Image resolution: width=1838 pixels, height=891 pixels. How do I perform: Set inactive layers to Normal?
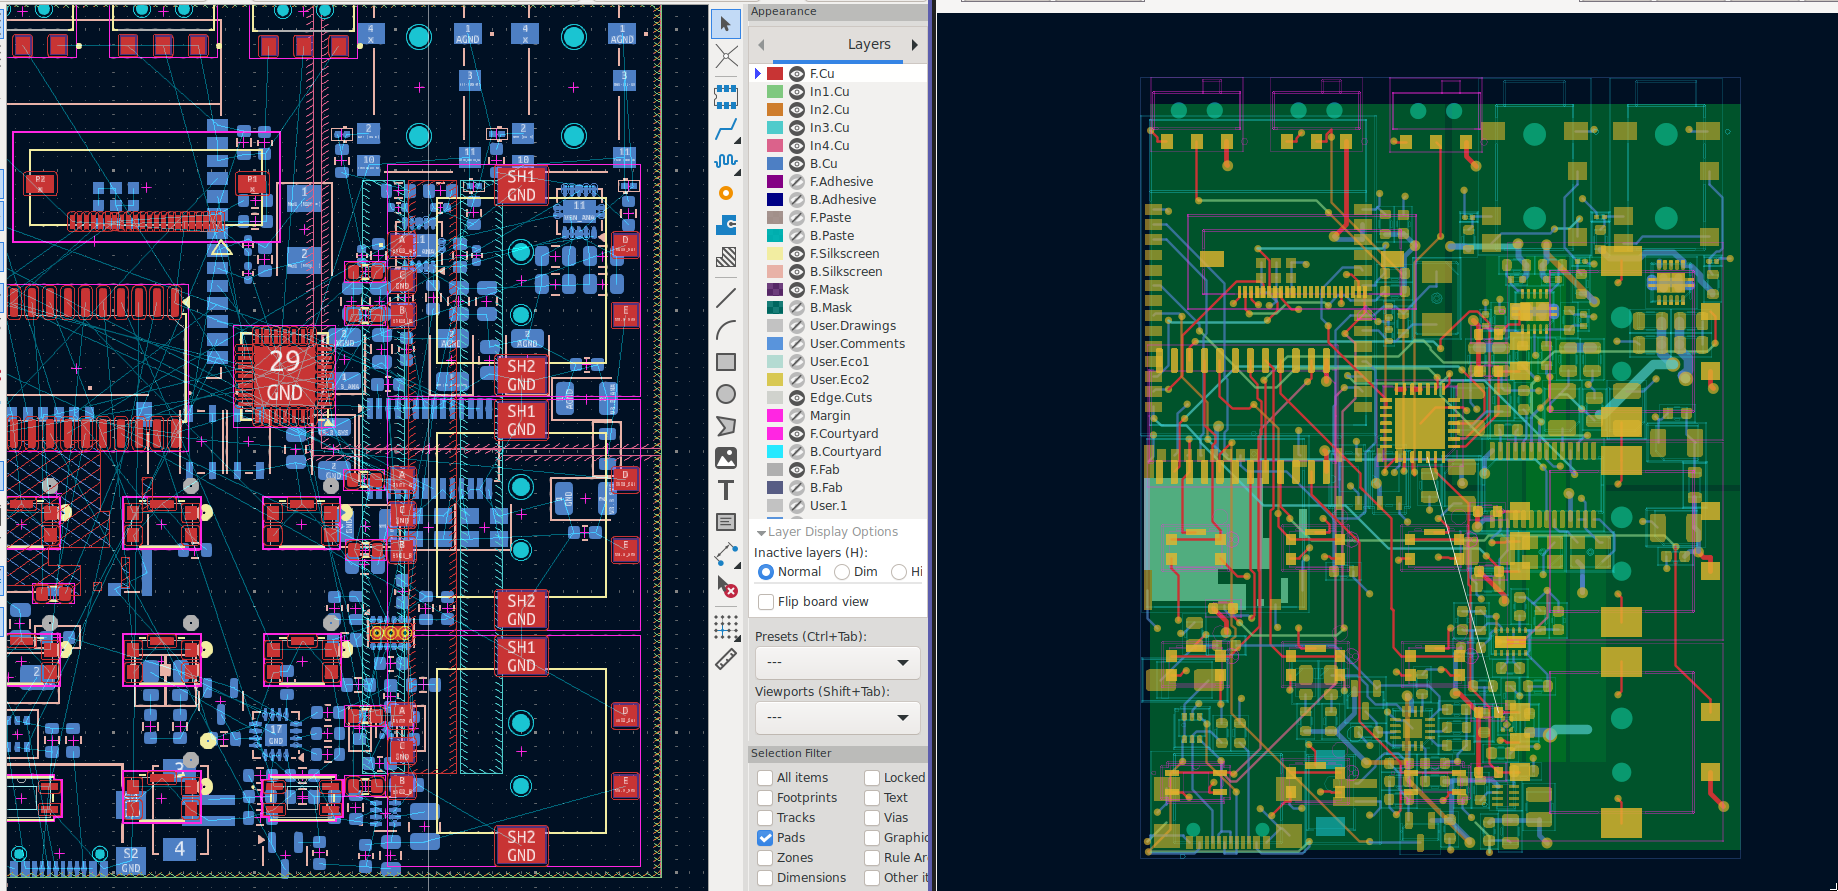[x=766, y=572]
